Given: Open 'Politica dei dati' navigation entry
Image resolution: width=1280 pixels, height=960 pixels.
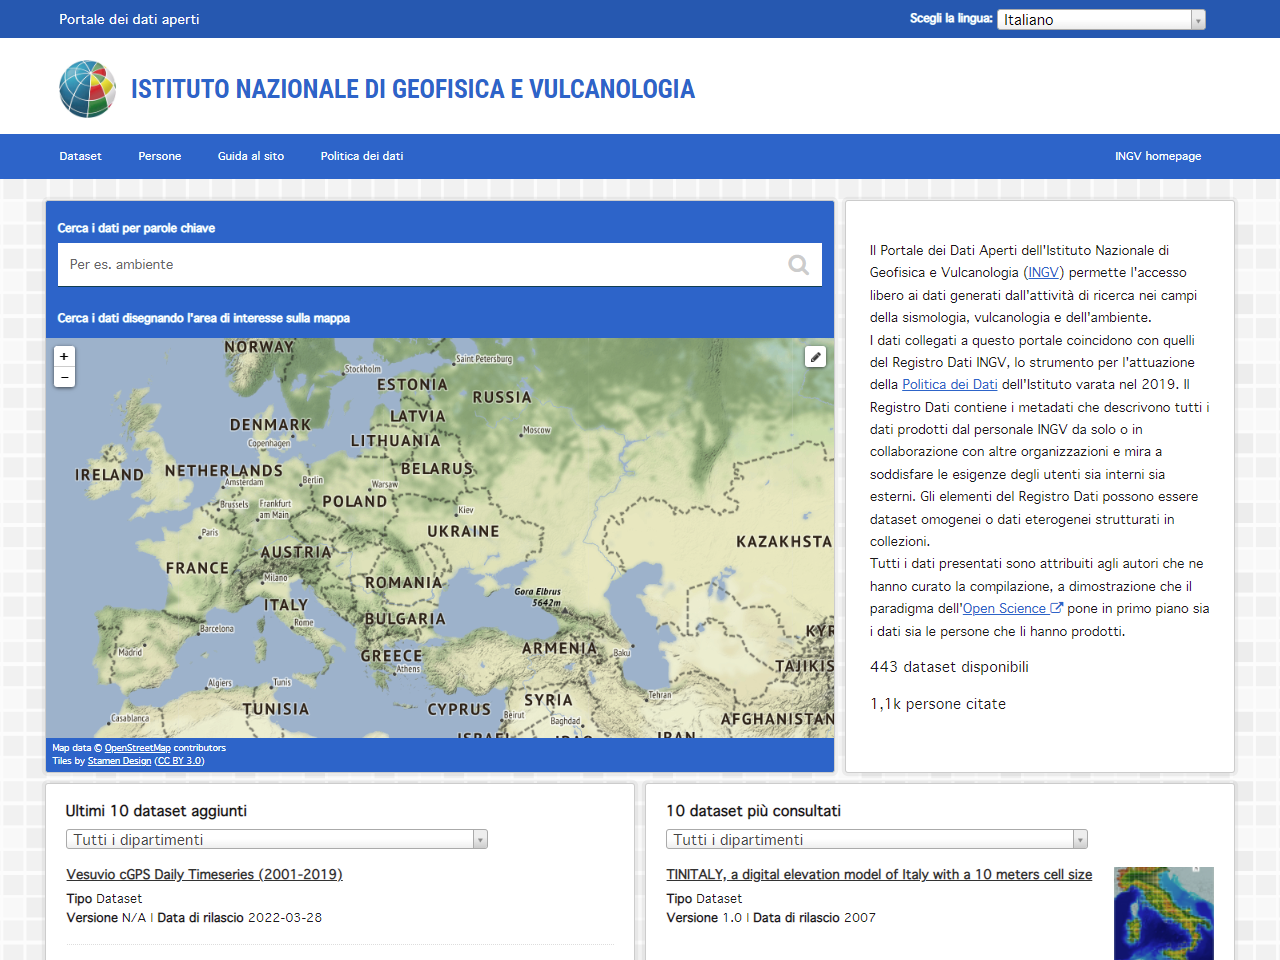Looking at the screenshot, I should click(x=362, y=156).
